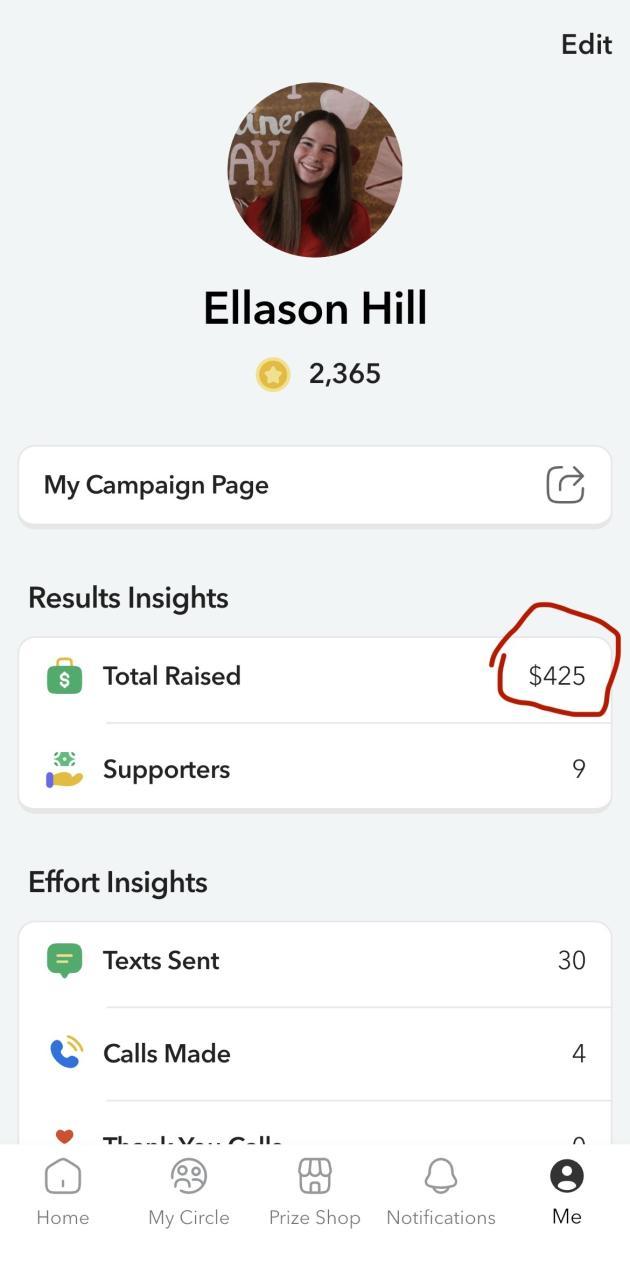Tap the Supporters hand icon
Viewport: 630px width, 1280px height.
coord(64,769)
